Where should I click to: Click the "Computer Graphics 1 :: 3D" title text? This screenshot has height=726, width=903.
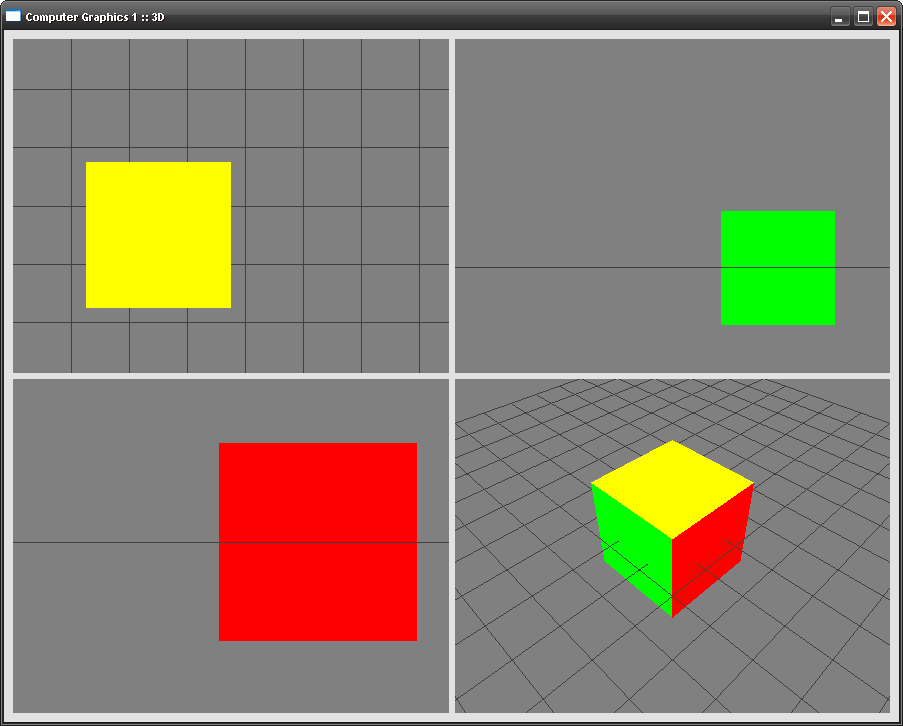[x=95, y=17]
